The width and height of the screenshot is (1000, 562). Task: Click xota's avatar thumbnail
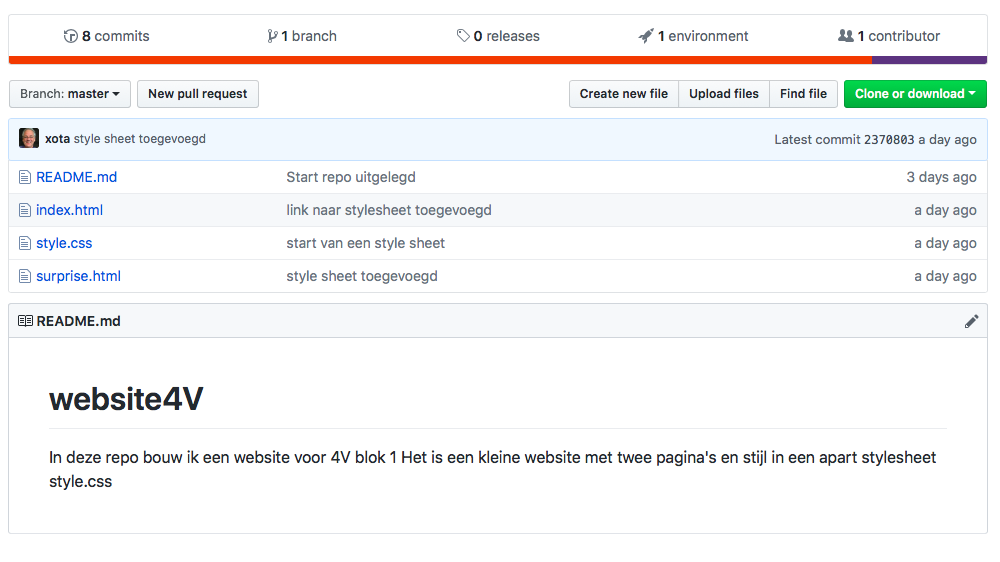pos(29,138)
